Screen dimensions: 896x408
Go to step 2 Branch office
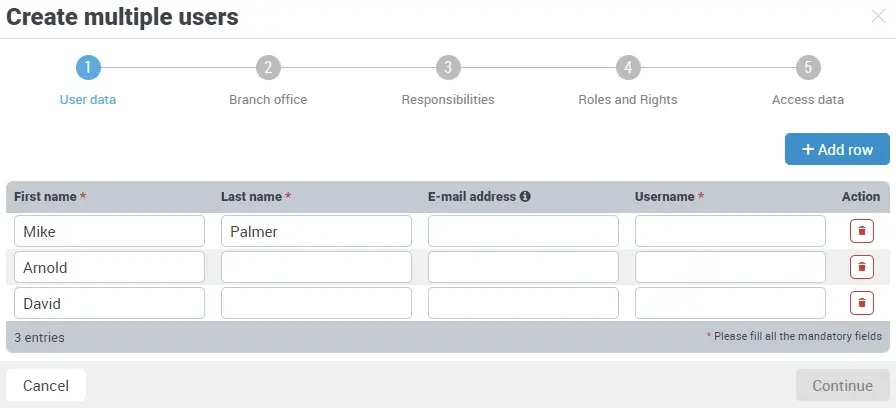point(267,68)
